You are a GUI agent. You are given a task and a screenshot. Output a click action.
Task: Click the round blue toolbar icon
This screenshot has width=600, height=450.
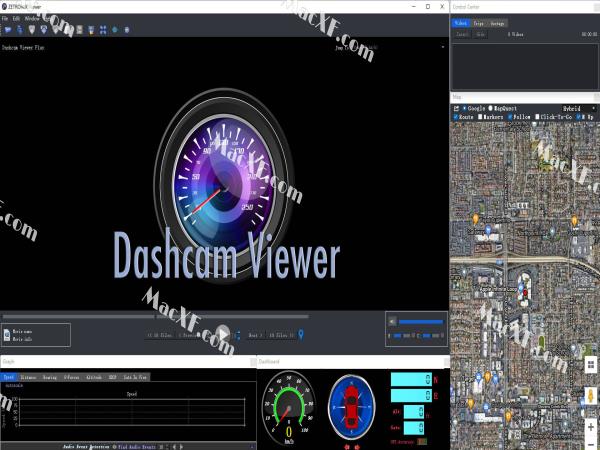(x=115, y=30)
